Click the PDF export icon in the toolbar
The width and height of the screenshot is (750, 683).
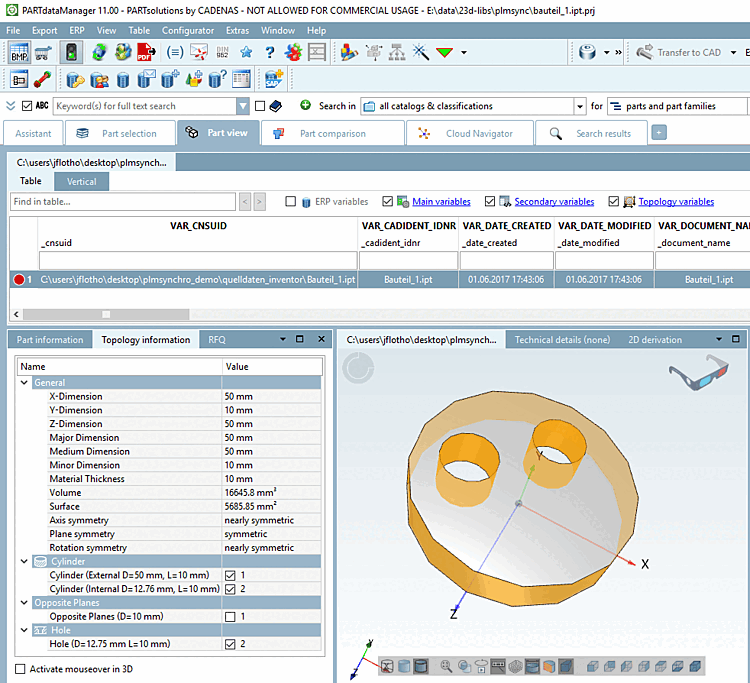[146, 52]
